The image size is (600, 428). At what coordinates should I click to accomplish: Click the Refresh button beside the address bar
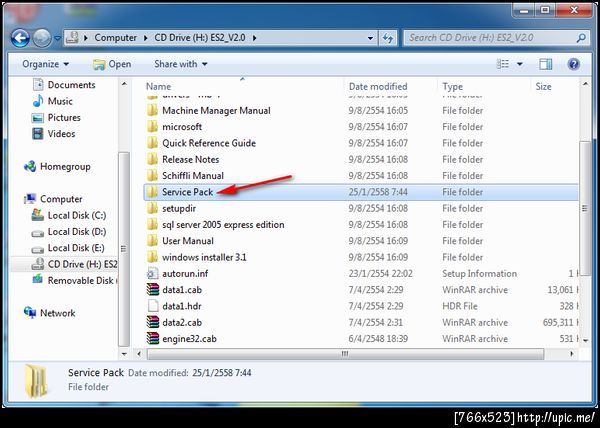[388, 38]
